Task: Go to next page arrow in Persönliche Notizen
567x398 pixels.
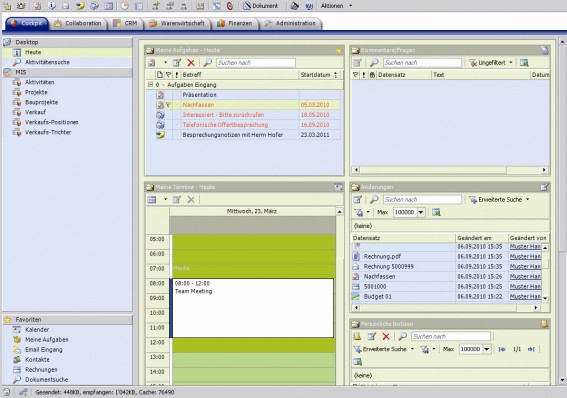Action: tap(531, 349)
